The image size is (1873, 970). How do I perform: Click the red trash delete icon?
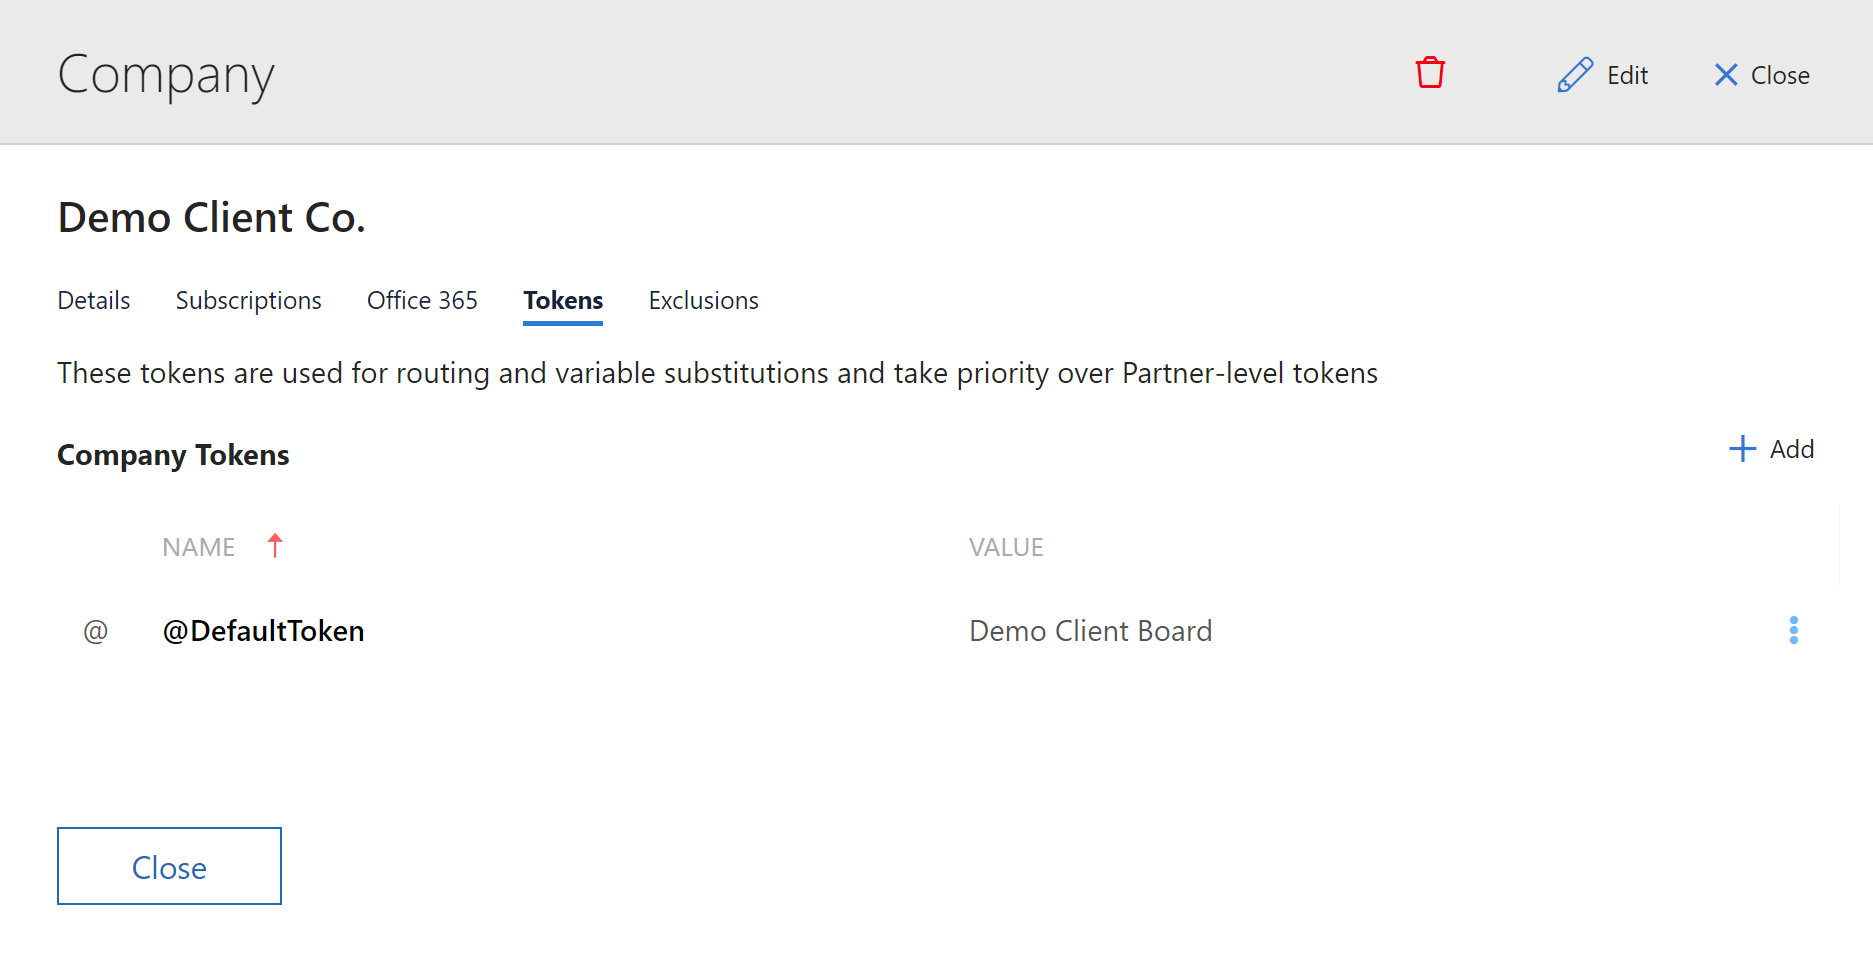1430,73
